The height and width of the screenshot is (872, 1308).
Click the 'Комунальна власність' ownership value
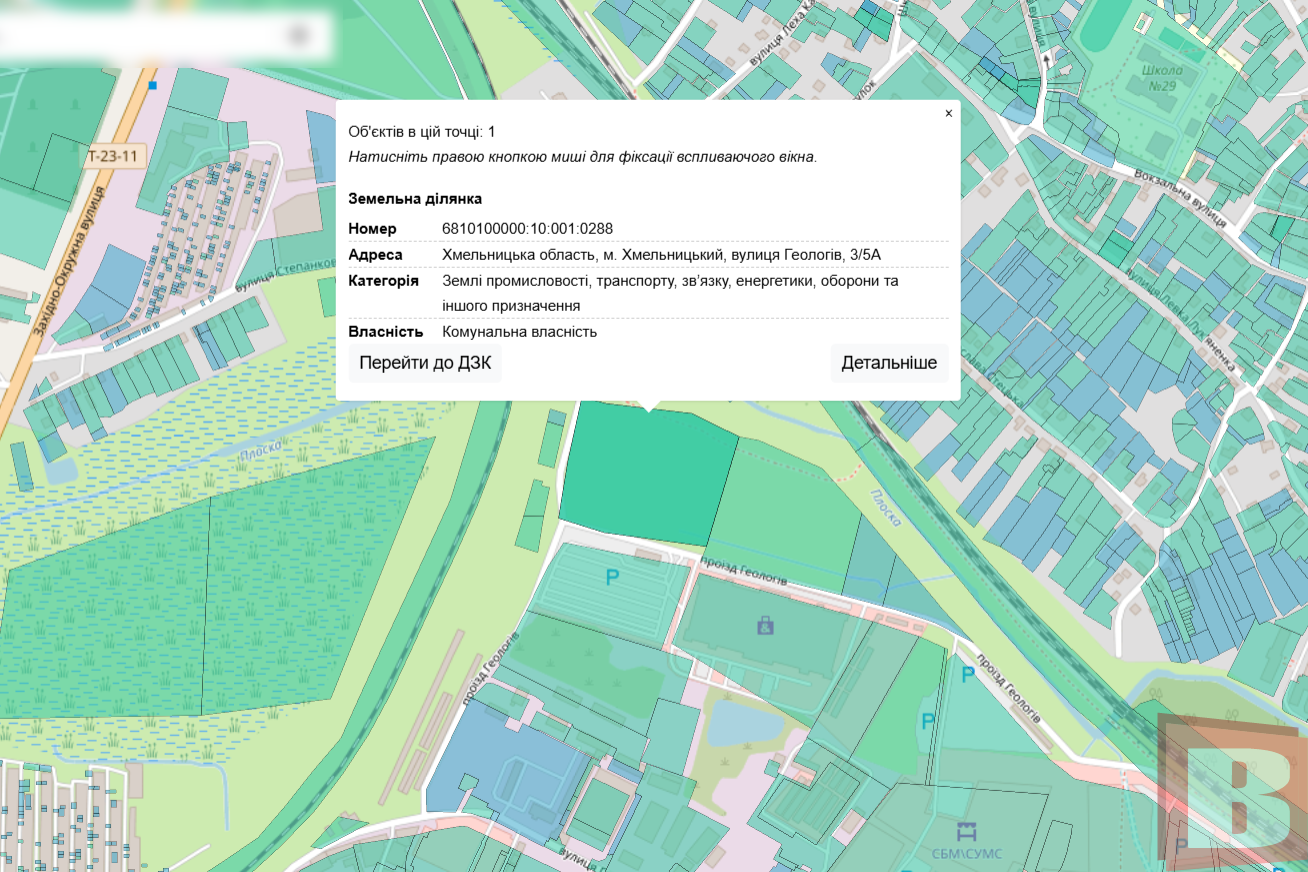pyautogui.click(x=519, y=332)
